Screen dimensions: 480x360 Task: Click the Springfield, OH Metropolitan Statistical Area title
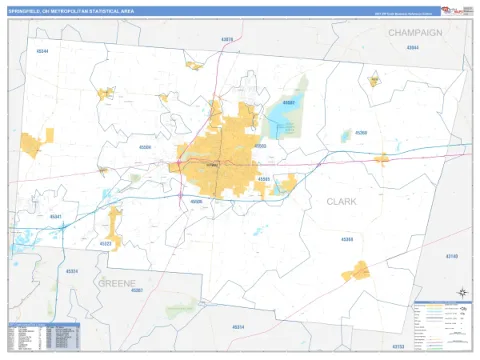tap(71, 11)
